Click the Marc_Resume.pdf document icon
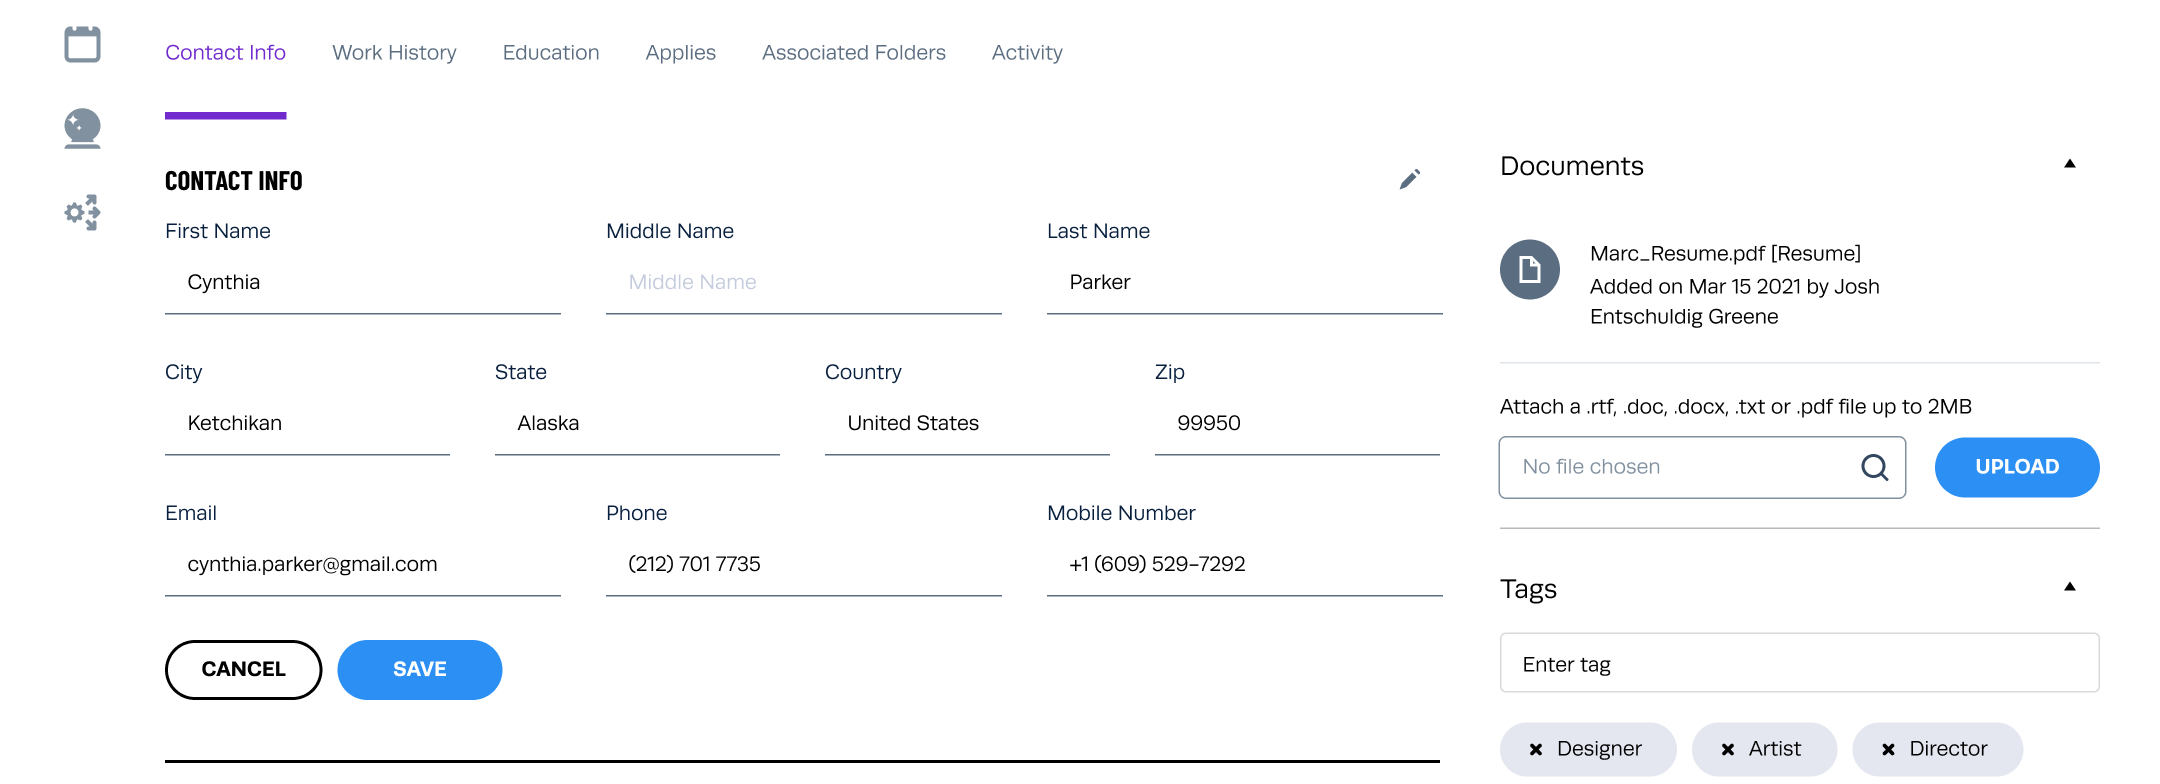 (x=1530, y=270)
